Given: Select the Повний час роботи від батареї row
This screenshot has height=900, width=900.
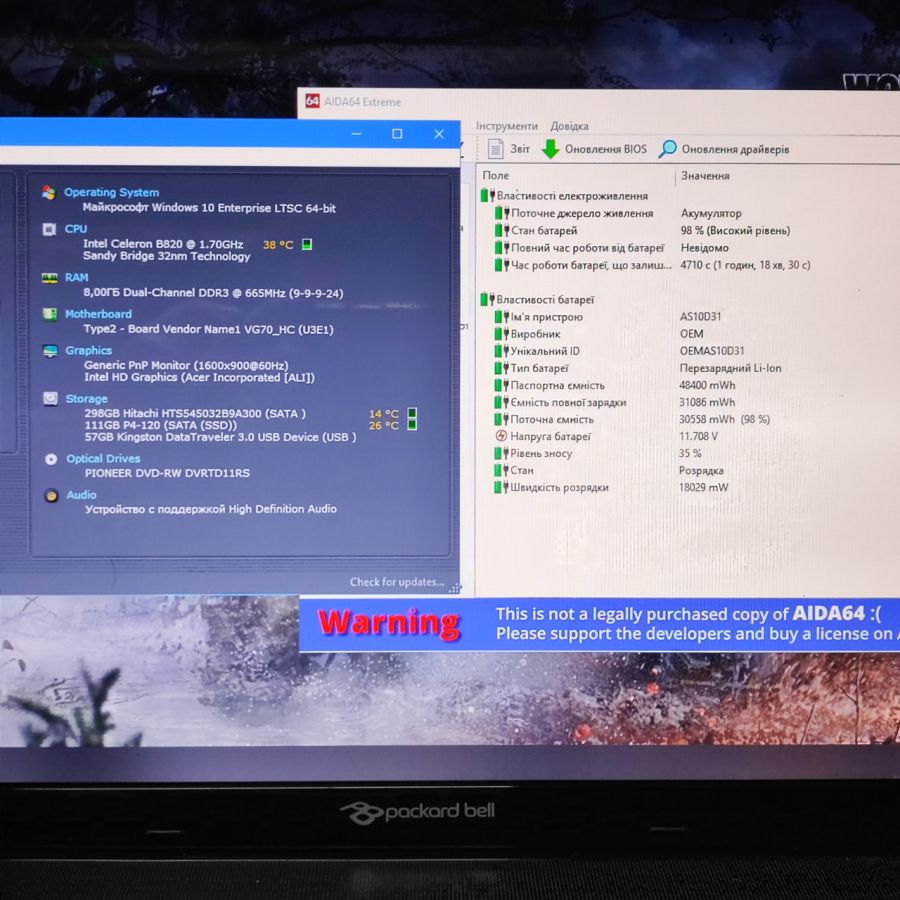Looking at the screenshot, I should coord(612,248).
